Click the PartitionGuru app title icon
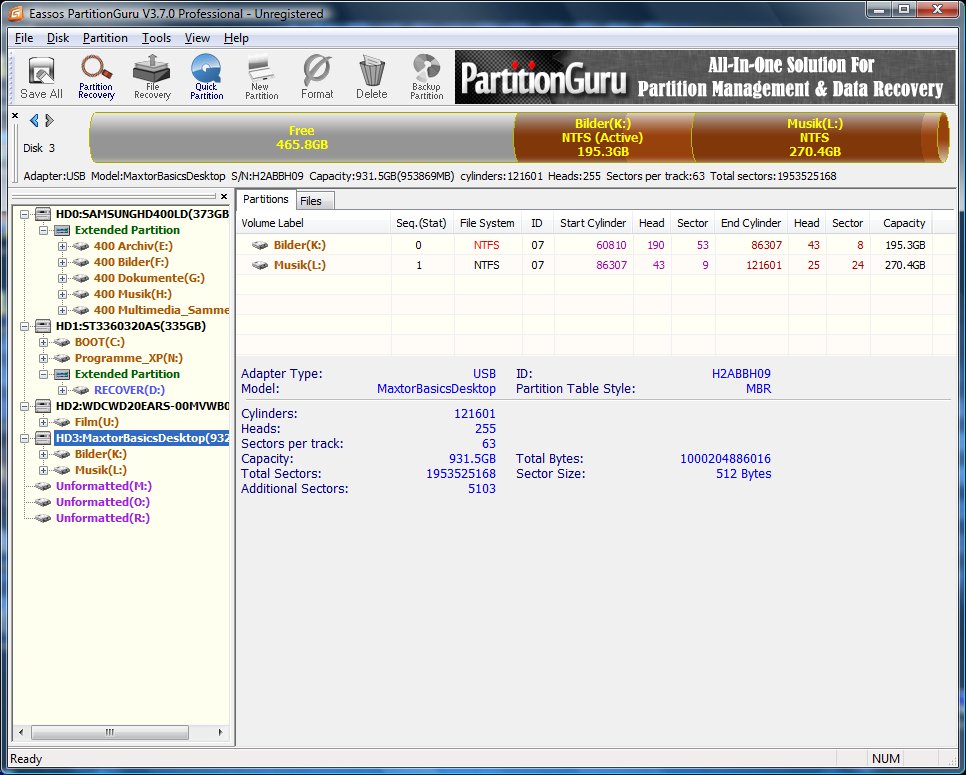Viewport: 966px width, 775px height. (16, 12)
